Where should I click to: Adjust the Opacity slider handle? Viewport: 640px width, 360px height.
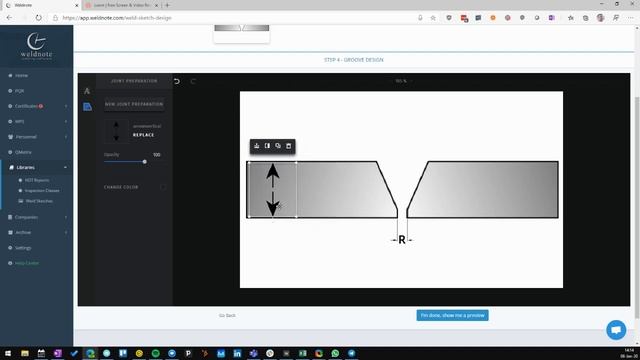click(144, 162)
